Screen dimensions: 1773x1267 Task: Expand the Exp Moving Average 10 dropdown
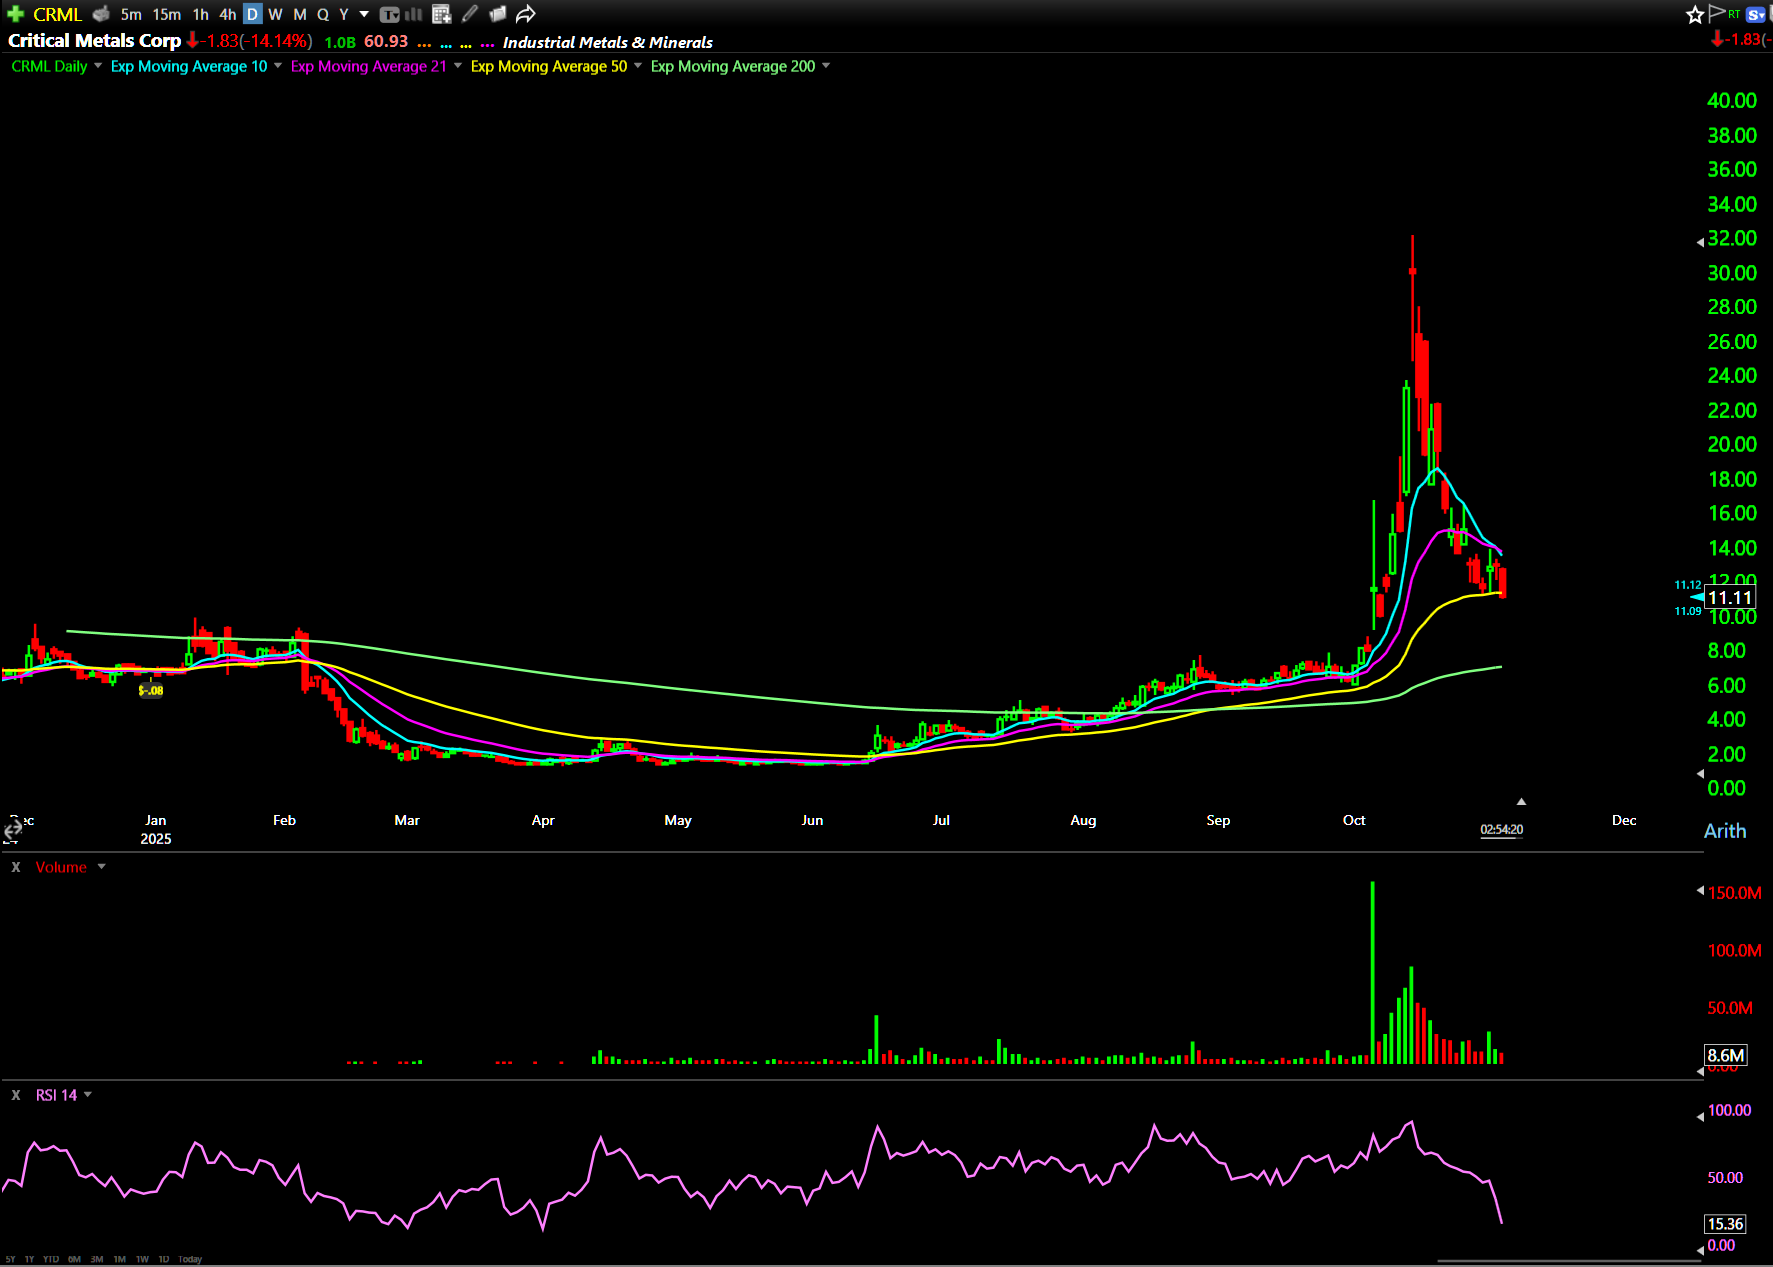click(x=278, y=66)
